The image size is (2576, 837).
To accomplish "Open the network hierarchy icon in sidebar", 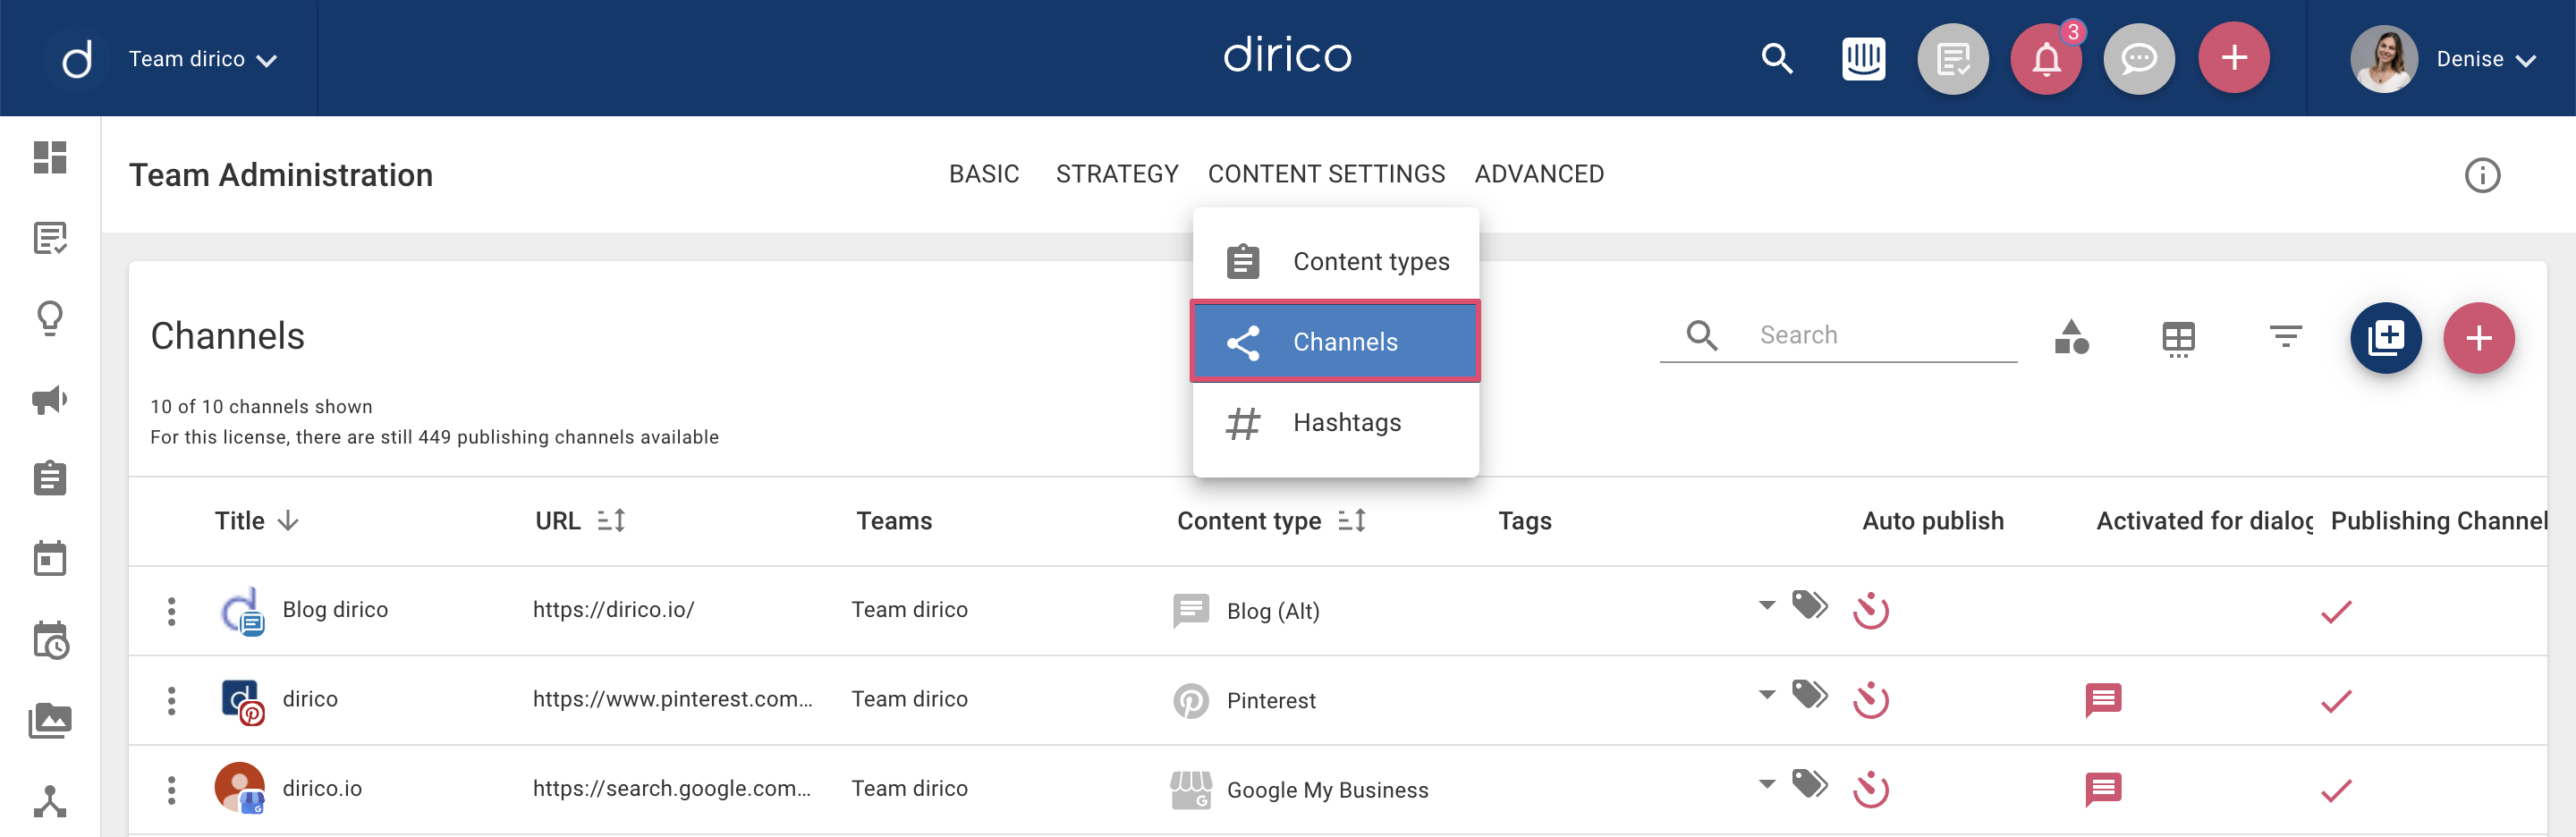I will click(x=50, y=801).
